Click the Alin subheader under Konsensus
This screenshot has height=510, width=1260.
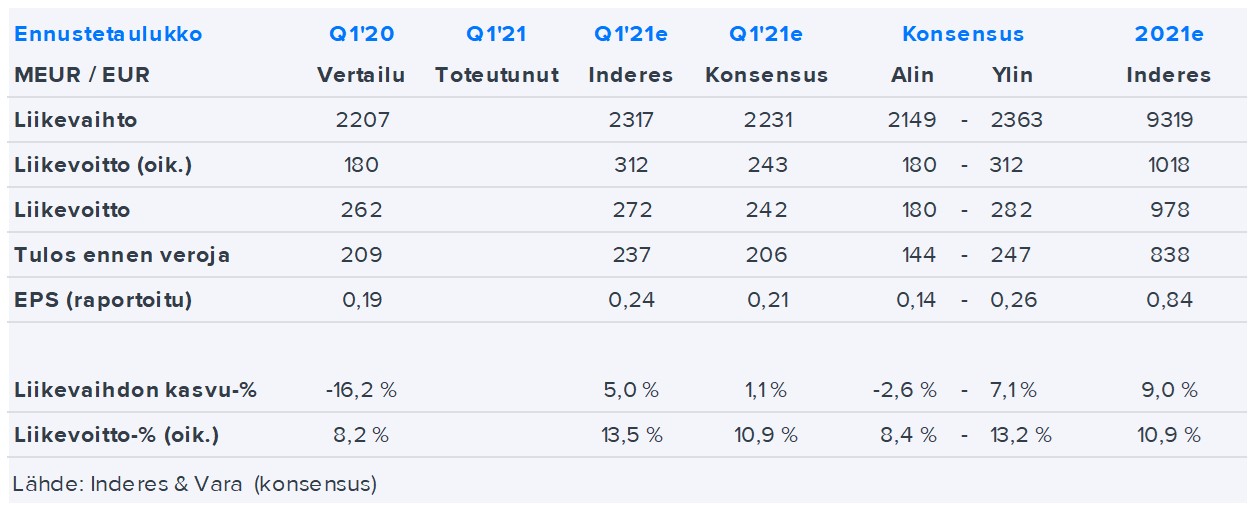(912, 75)
